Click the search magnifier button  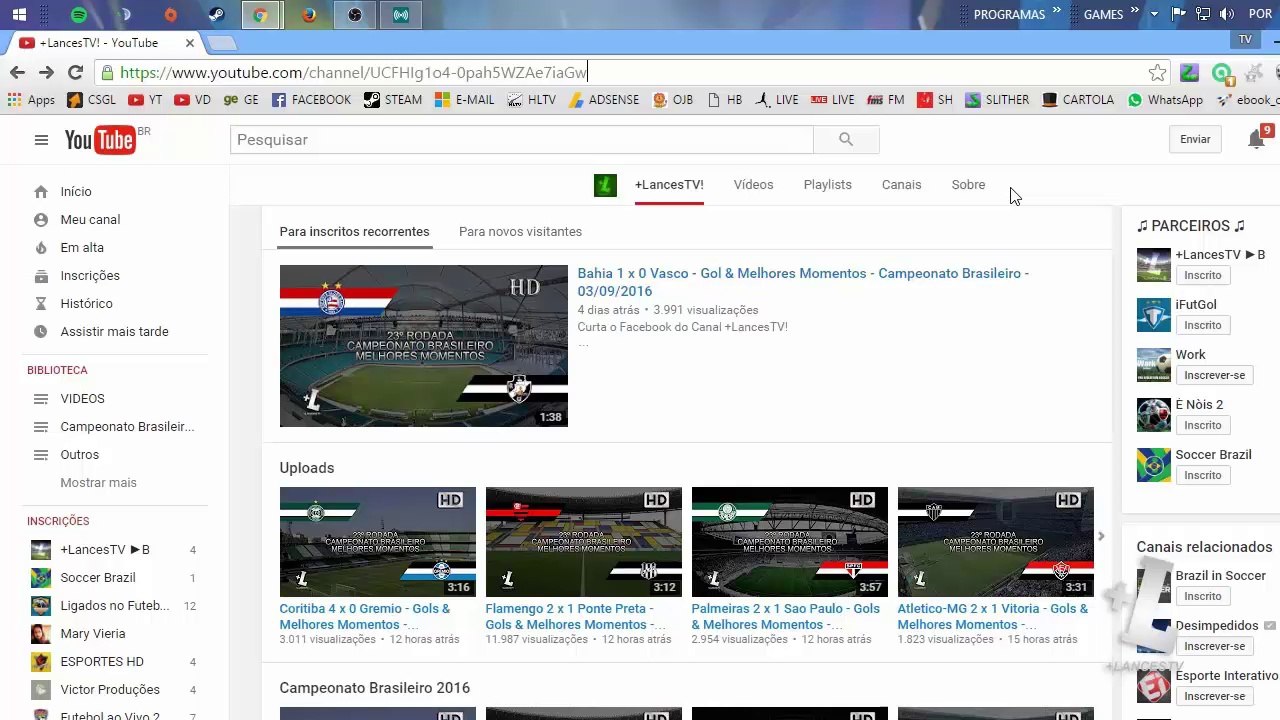(846, 140)
